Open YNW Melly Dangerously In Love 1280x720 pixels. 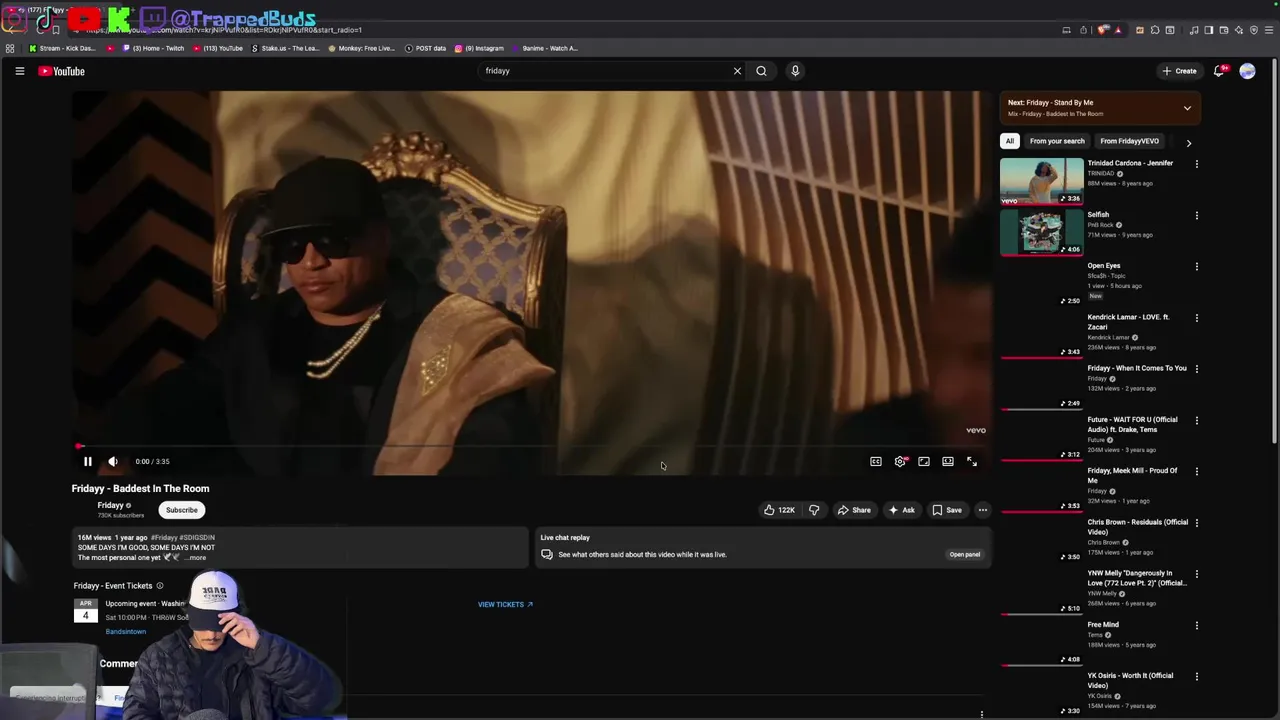click(1138, 578)
